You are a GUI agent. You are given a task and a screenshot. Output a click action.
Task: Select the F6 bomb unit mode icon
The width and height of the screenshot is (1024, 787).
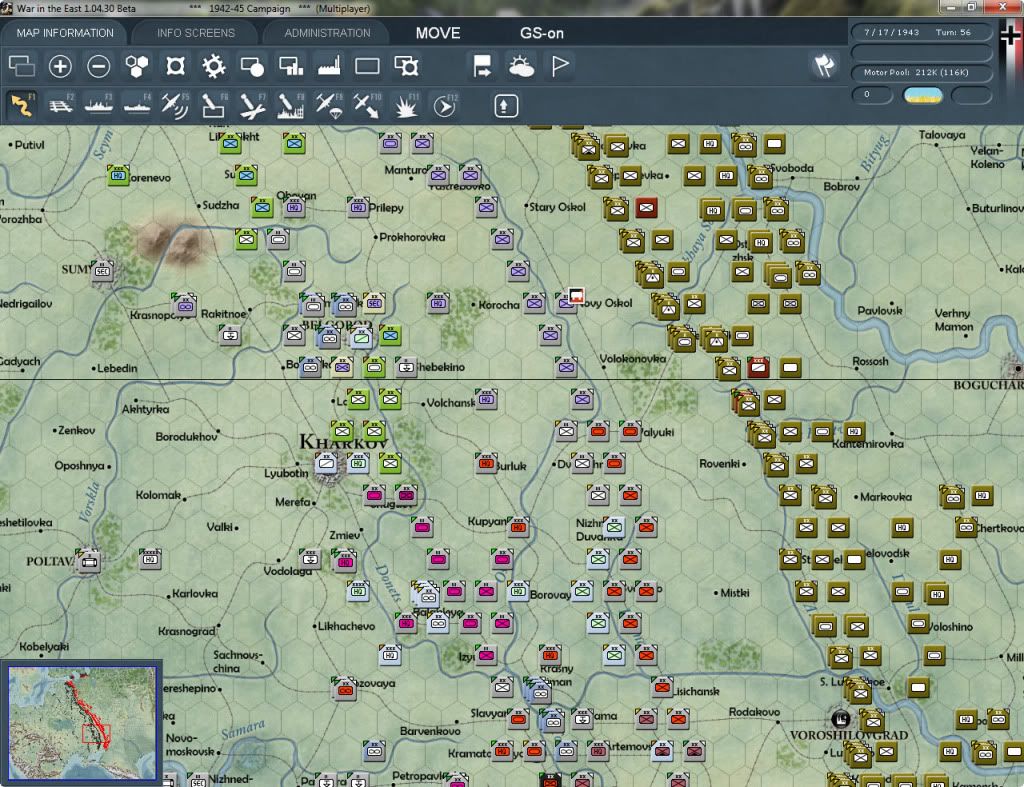coord(214,105)
